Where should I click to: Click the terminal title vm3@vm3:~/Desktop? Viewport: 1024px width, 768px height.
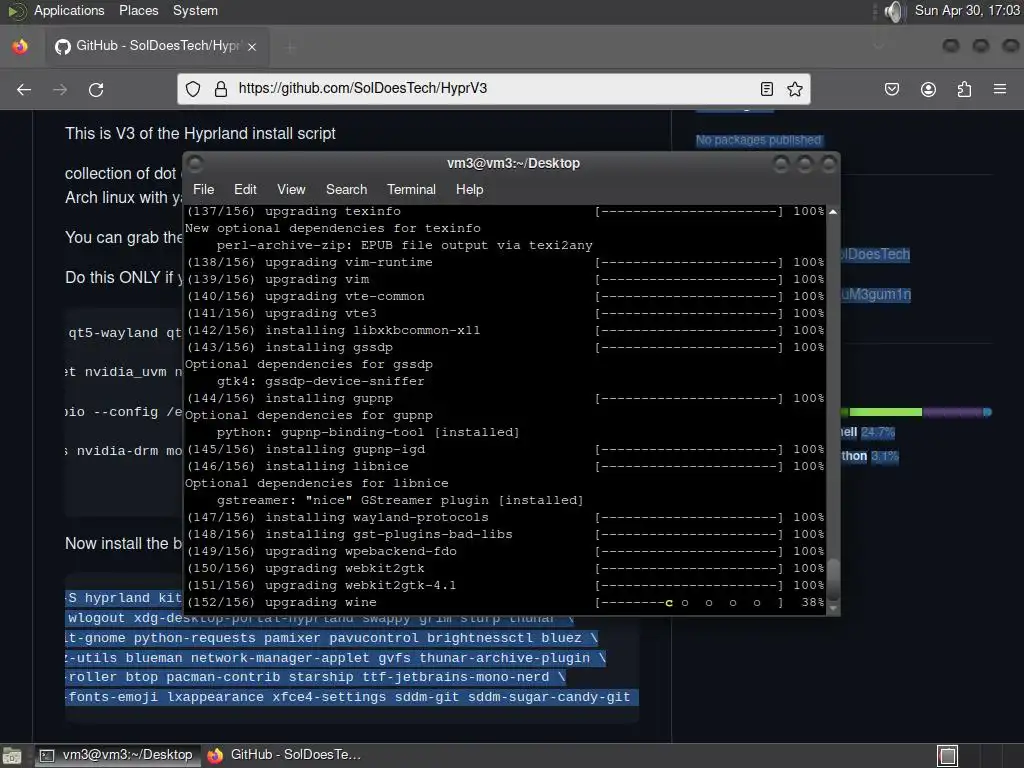point(513,163)
